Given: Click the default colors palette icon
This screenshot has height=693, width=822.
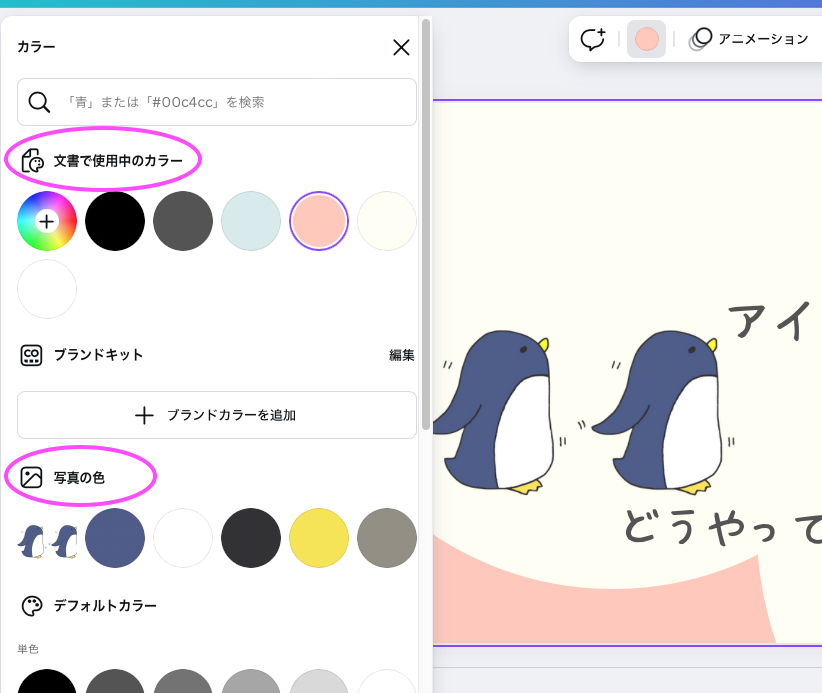Looking at the screenshot, I should tap(31, 606).
